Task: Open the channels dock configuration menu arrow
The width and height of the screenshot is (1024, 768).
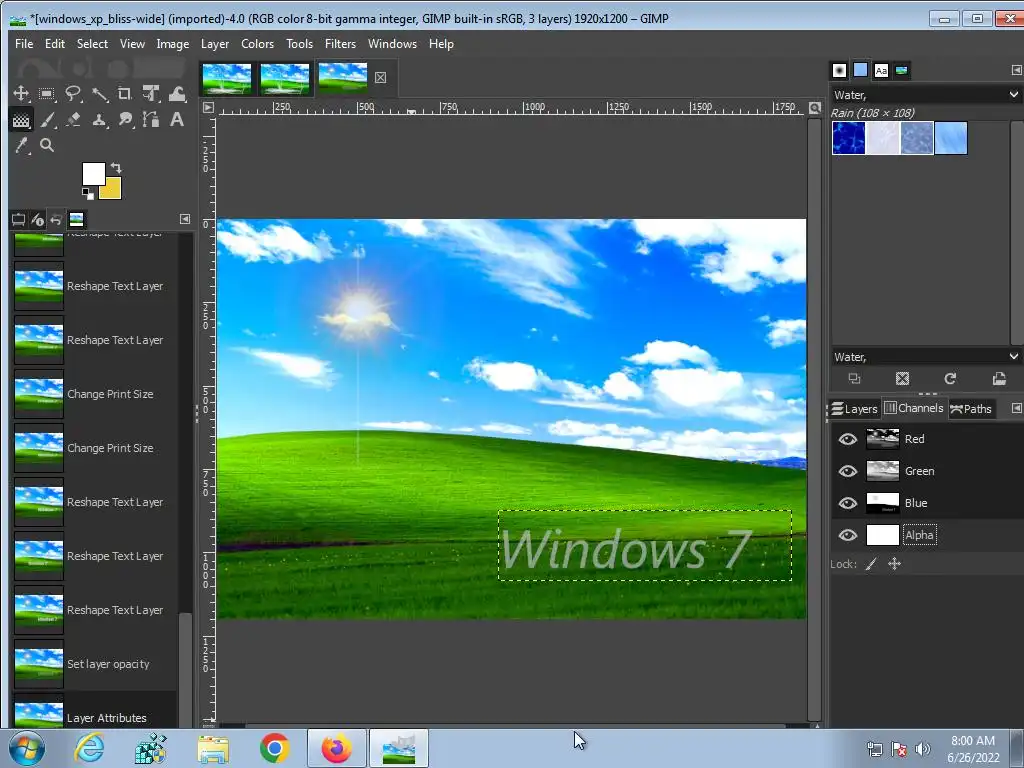Action: [1016, 408]
